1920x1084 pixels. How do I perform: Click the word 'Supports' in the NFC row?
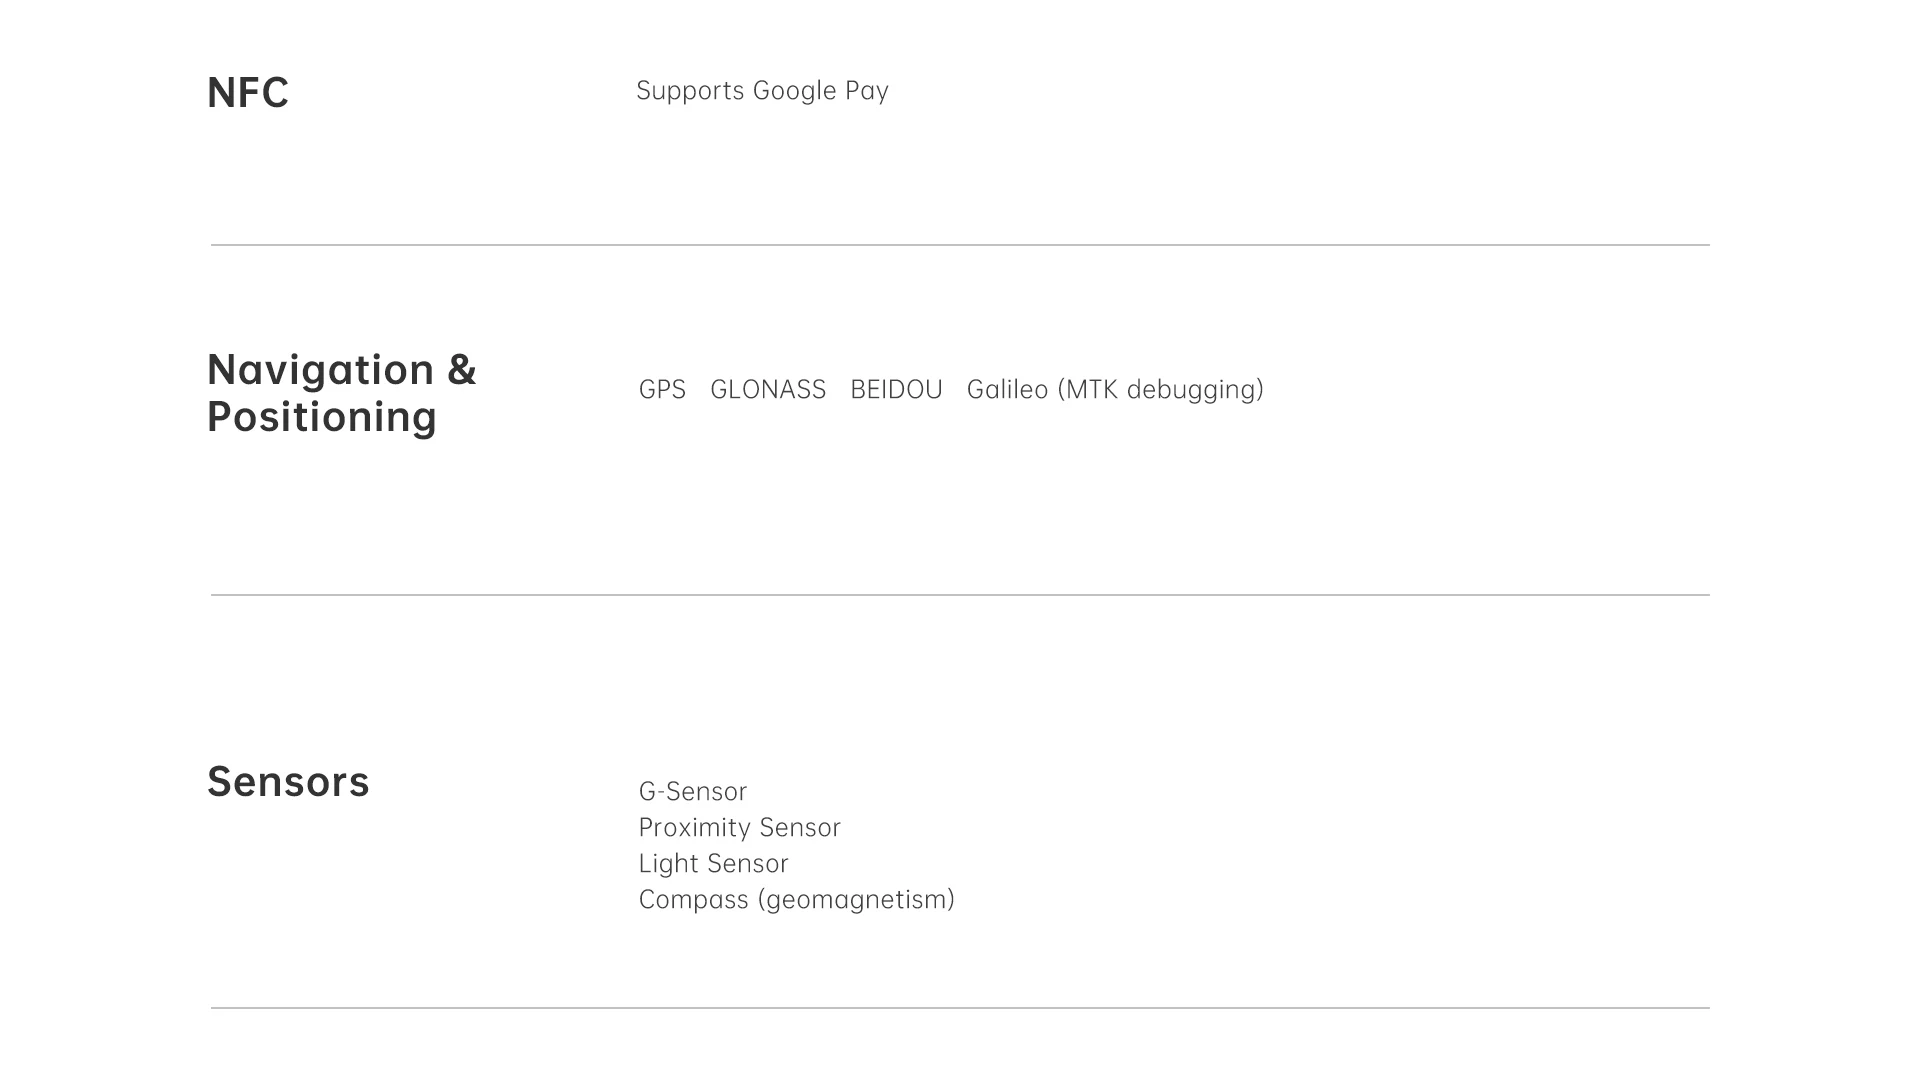tap(690, 91)
